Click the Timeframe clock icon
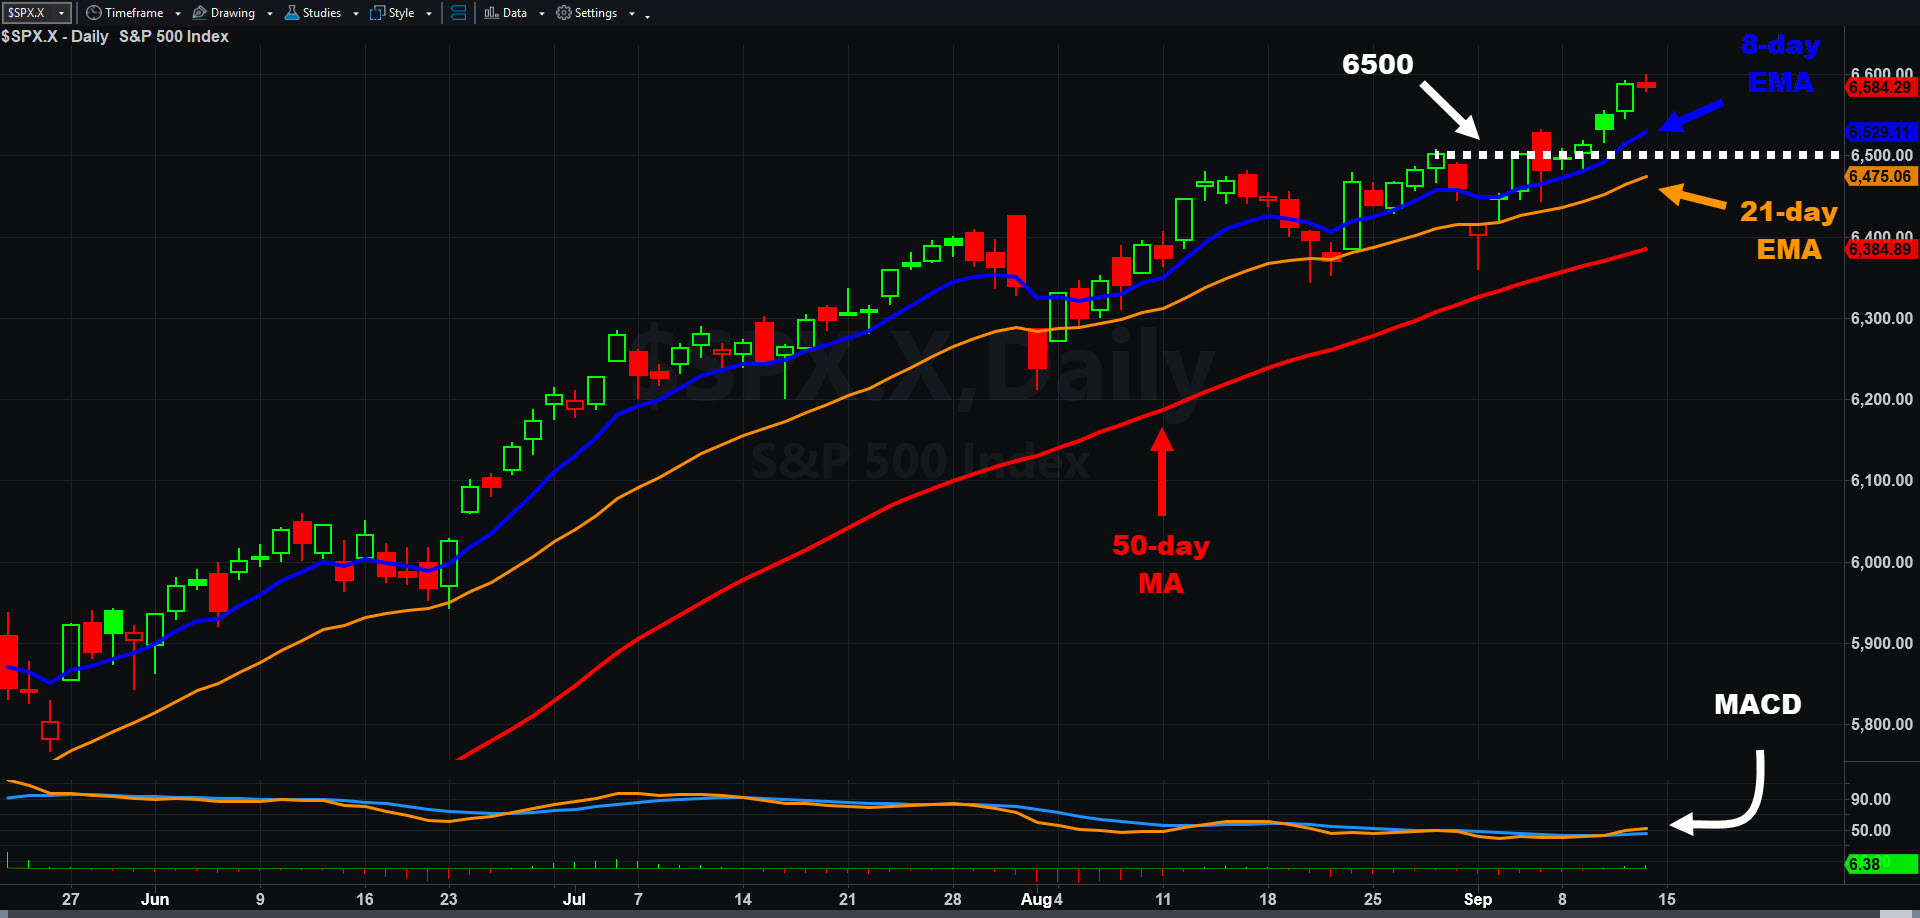The image size is (1920, 918). click(94, 13)
